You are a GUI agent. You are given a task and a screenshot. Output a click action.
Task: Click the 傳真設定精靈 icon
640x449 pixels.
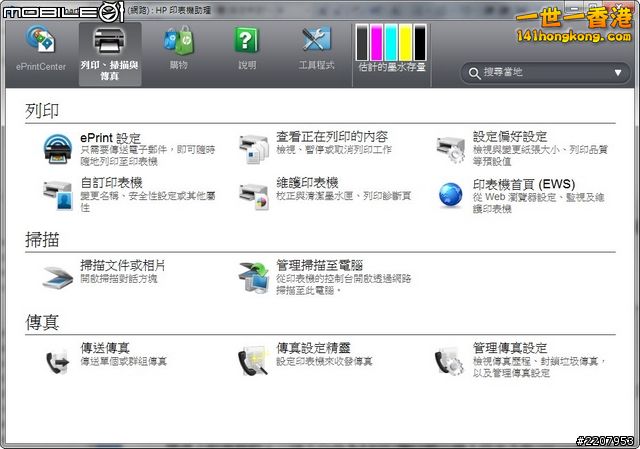point(254,360)
